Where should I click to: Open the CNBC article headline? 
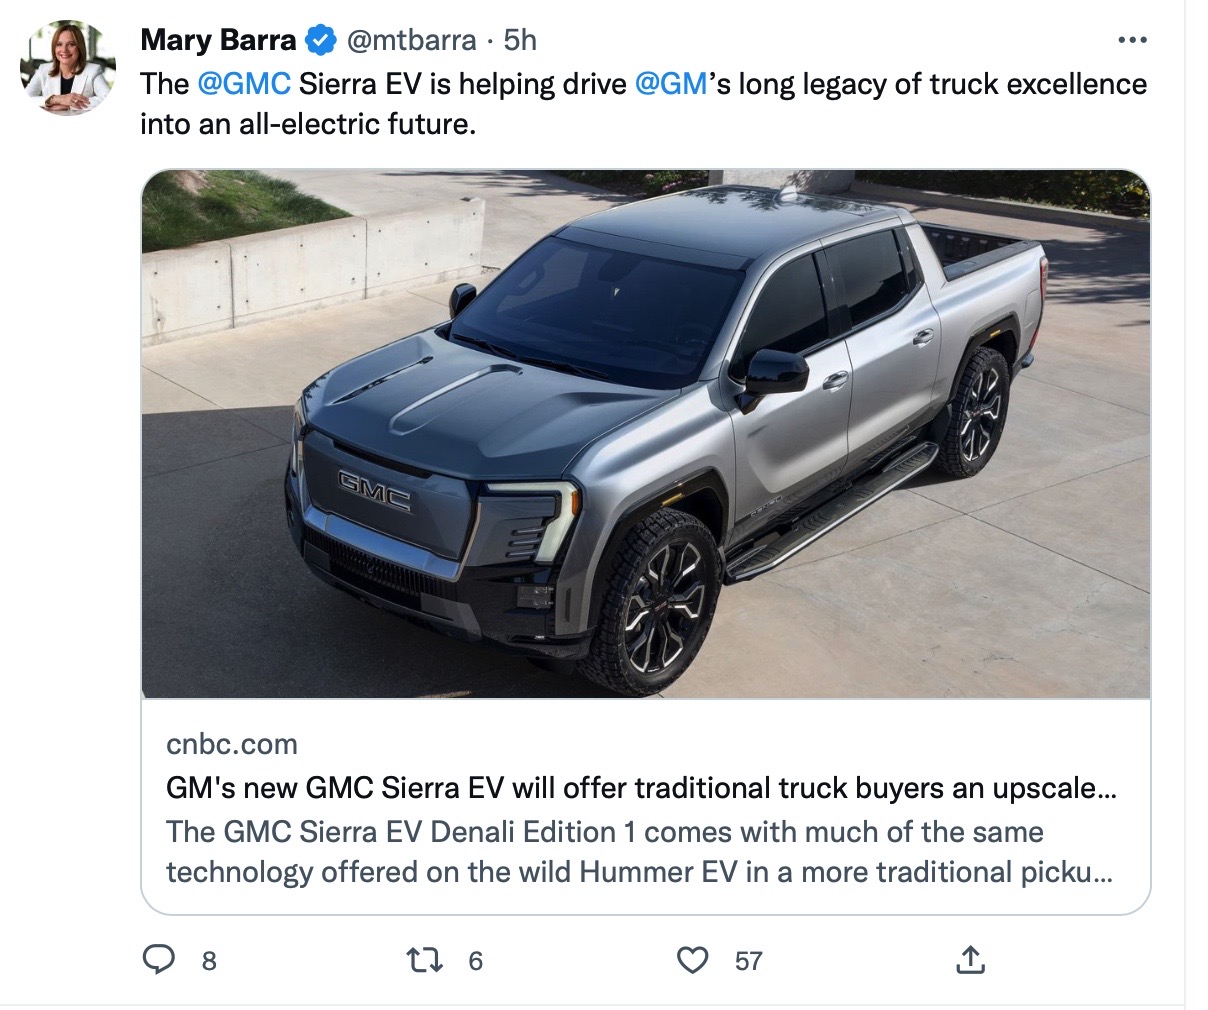(640, 788)
